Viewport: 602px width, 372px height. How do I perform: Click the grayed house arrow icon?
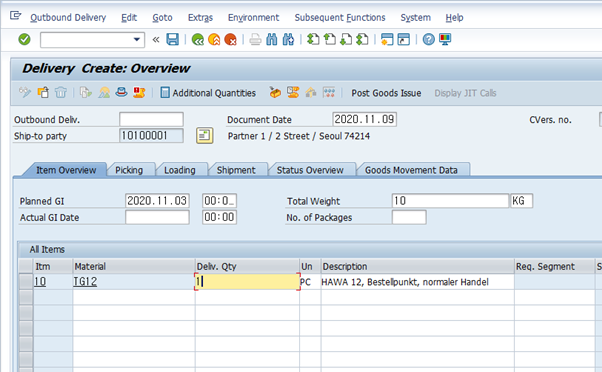[x=311, y=93]
